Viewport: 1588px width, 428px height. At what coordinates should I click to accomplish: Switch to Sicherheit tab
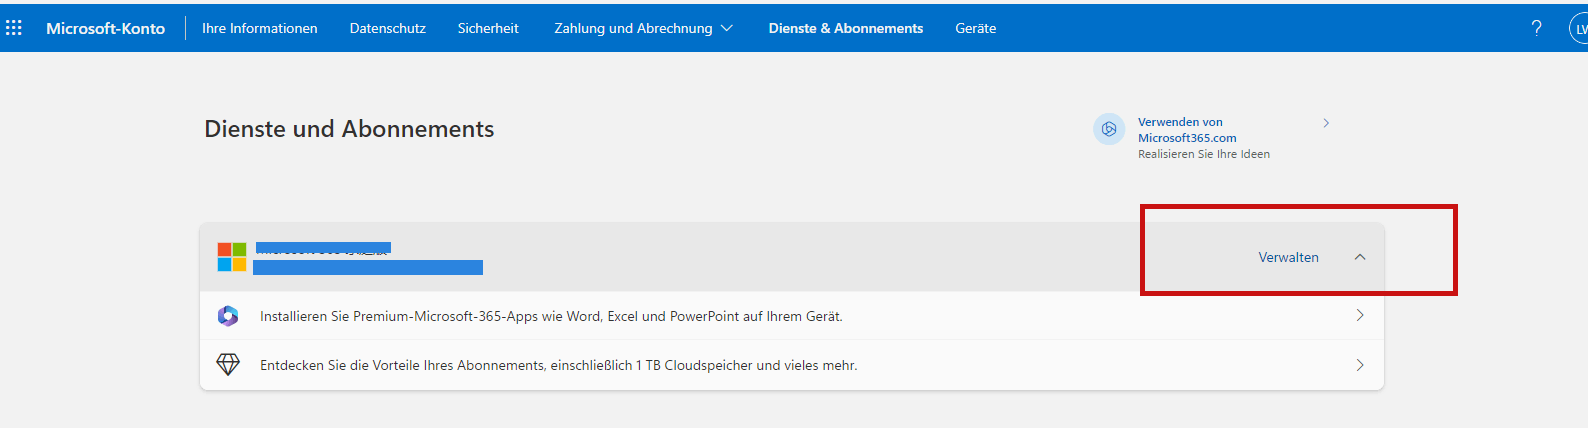(x=488, y=28)
